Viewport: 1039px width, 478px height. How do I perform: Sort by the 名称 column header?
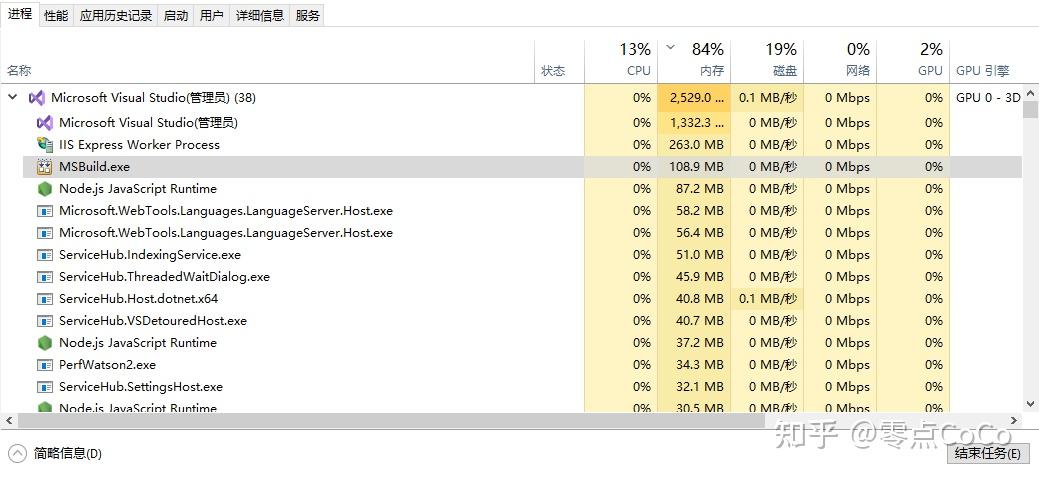click(x=19, y=70)
